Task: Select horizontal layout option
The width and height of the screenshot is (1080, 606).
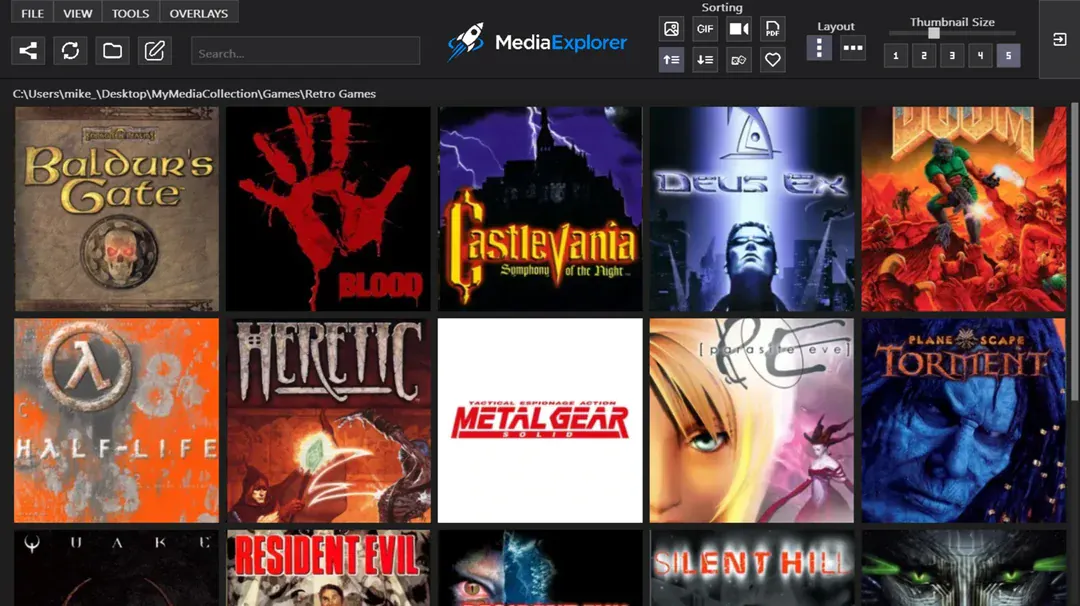Action: pos(853,48)
